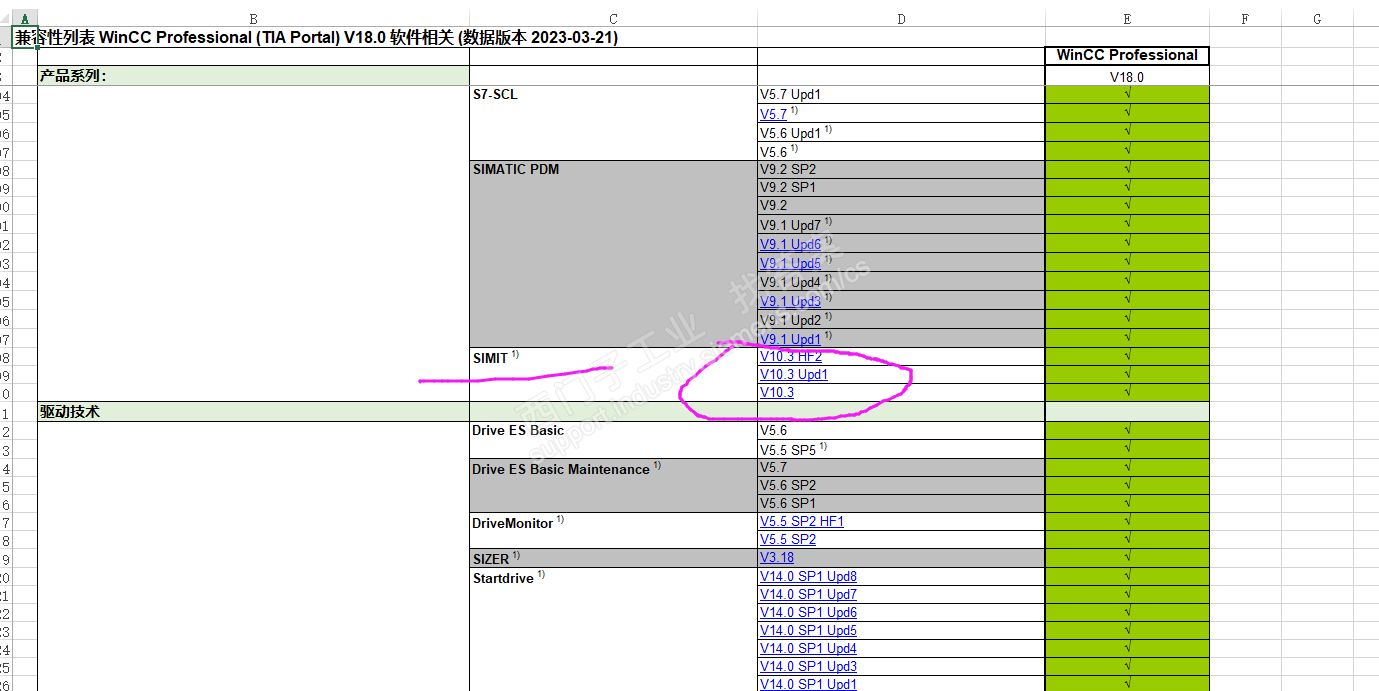Select the 产品系列 header cell
Viewport: 1379px width, 691px height.
click(x=253, y=76)
